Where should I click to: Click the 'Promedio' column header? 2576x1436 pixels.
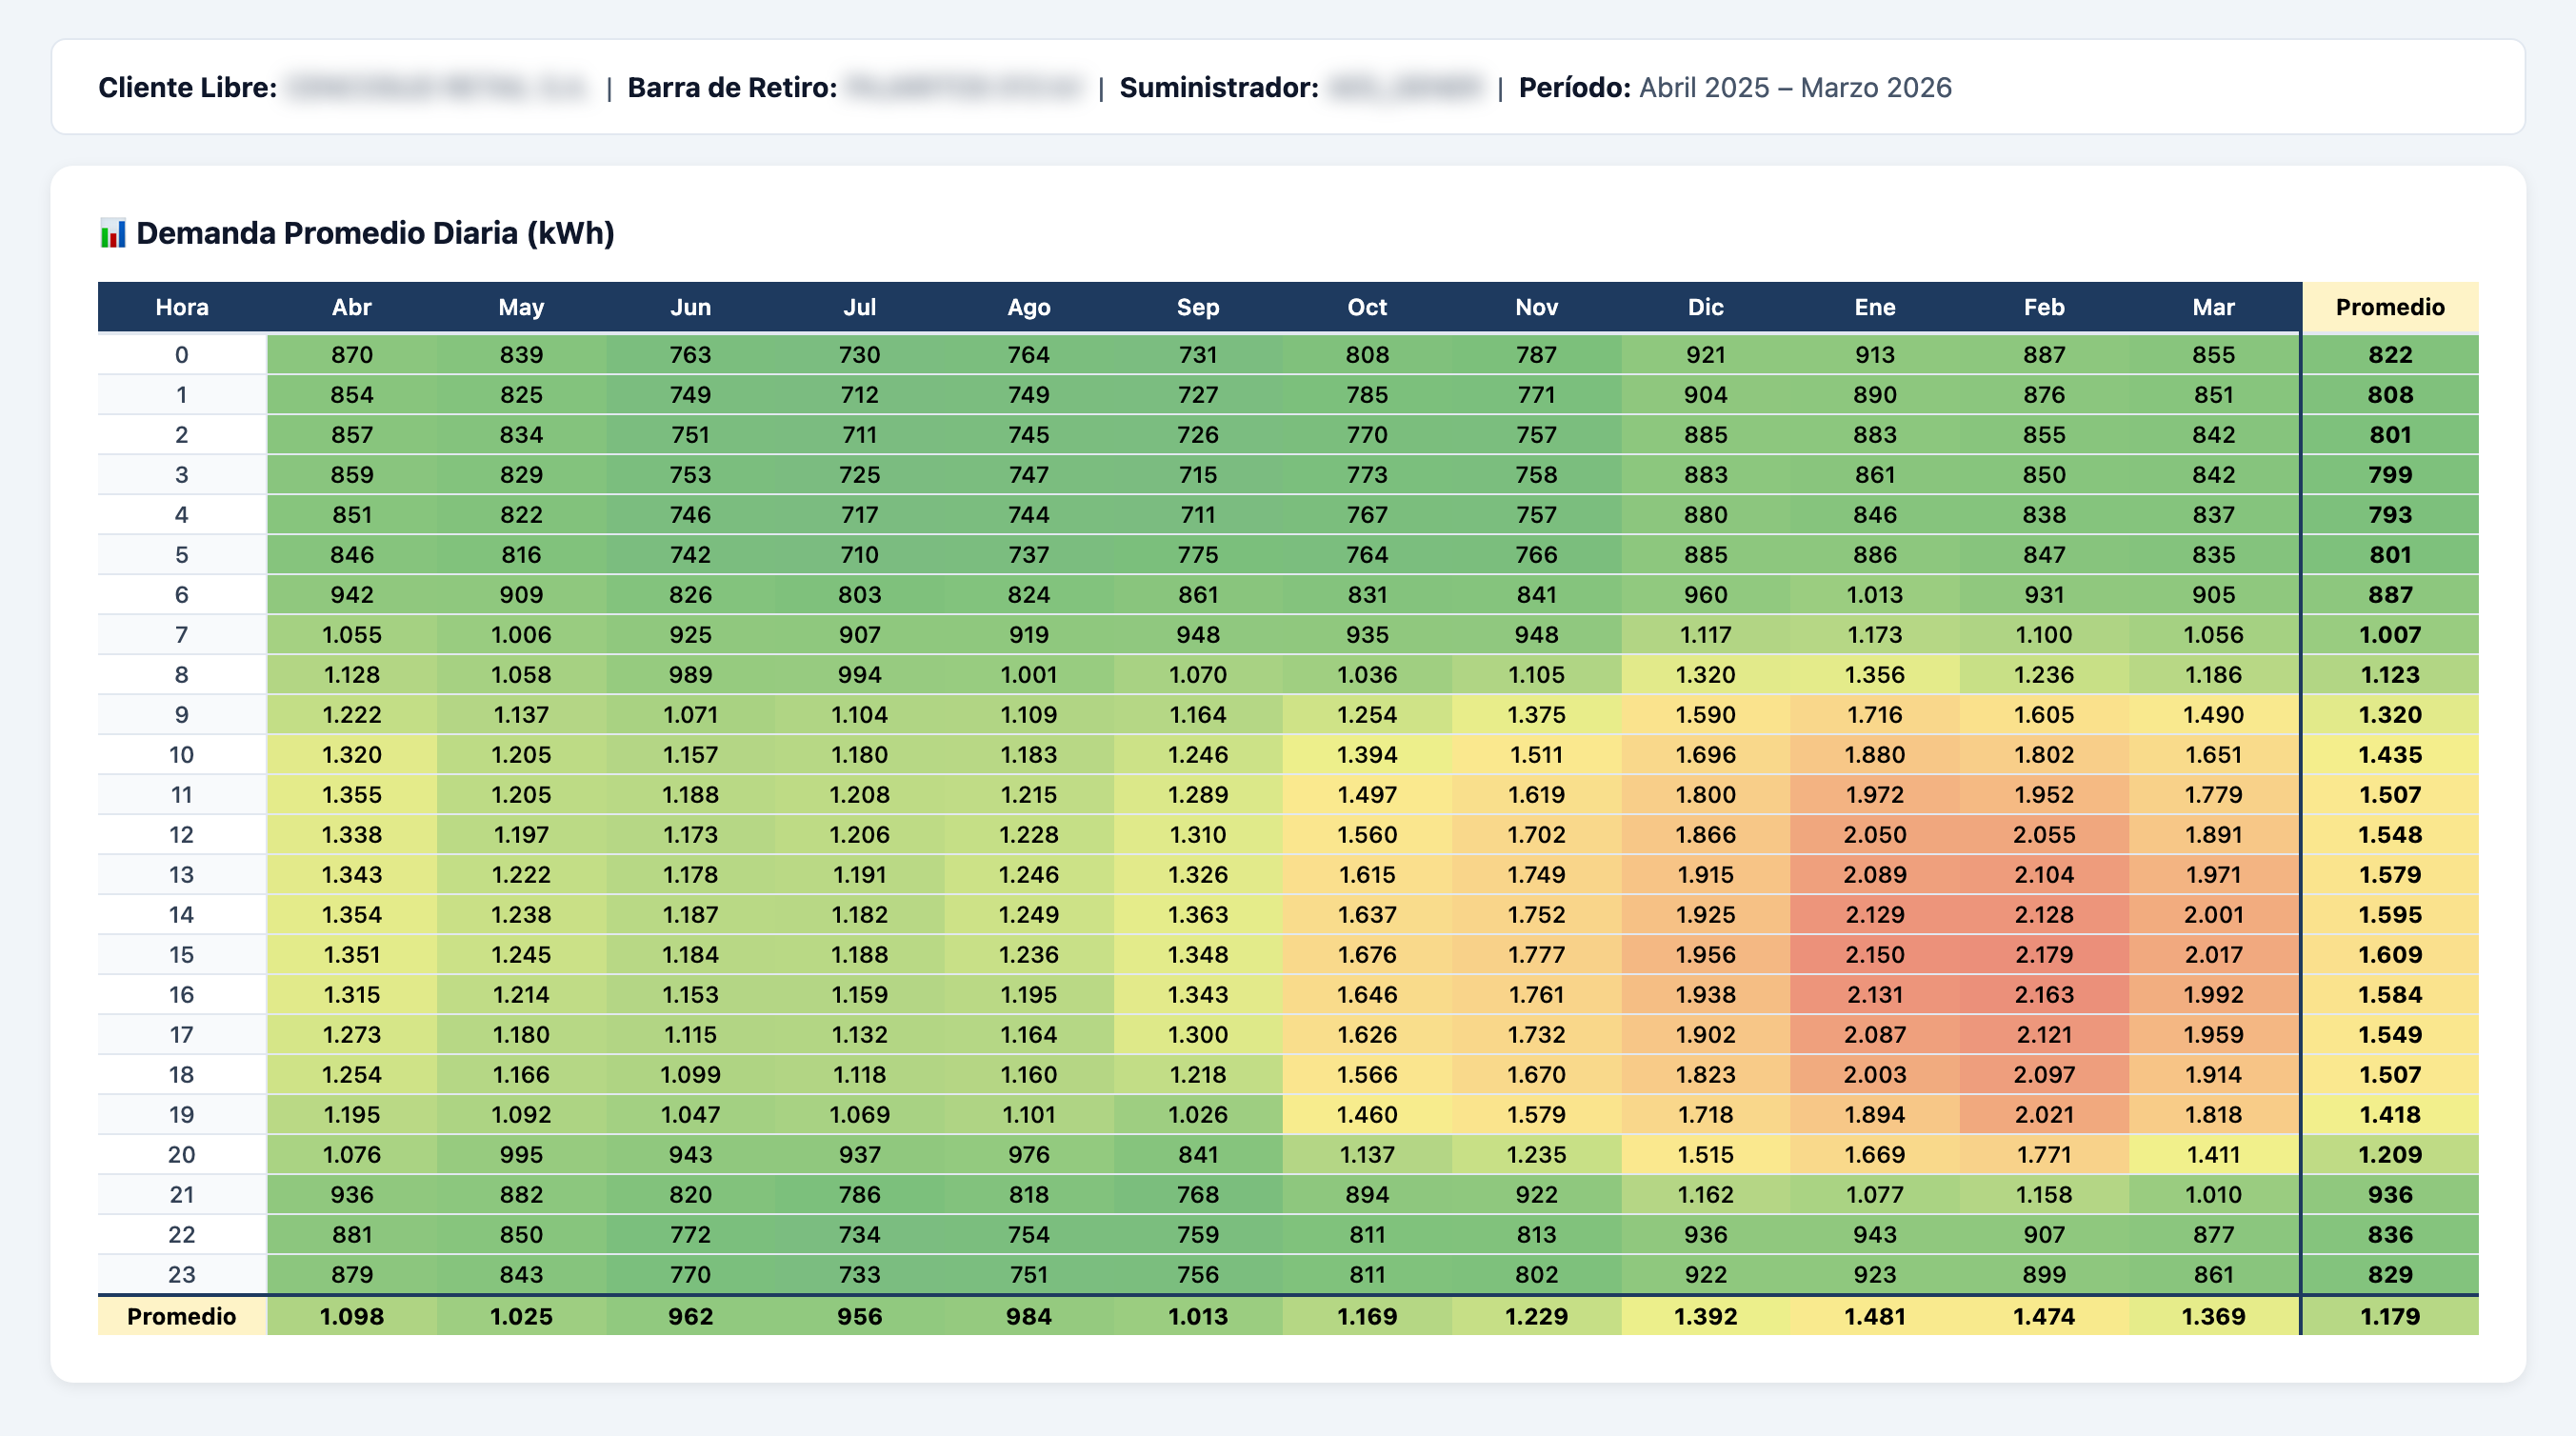[2390, 307]
